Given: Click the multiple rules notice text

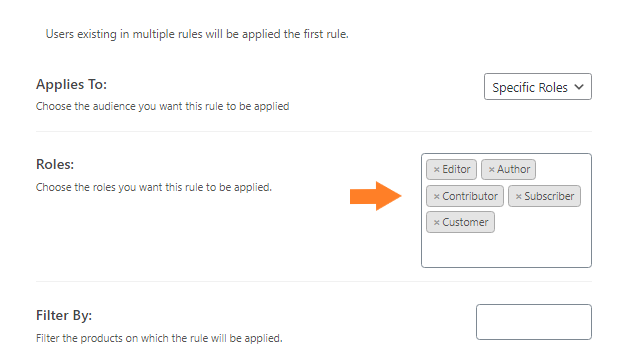Looking at the screenshot, I should [x=197, y=34].
